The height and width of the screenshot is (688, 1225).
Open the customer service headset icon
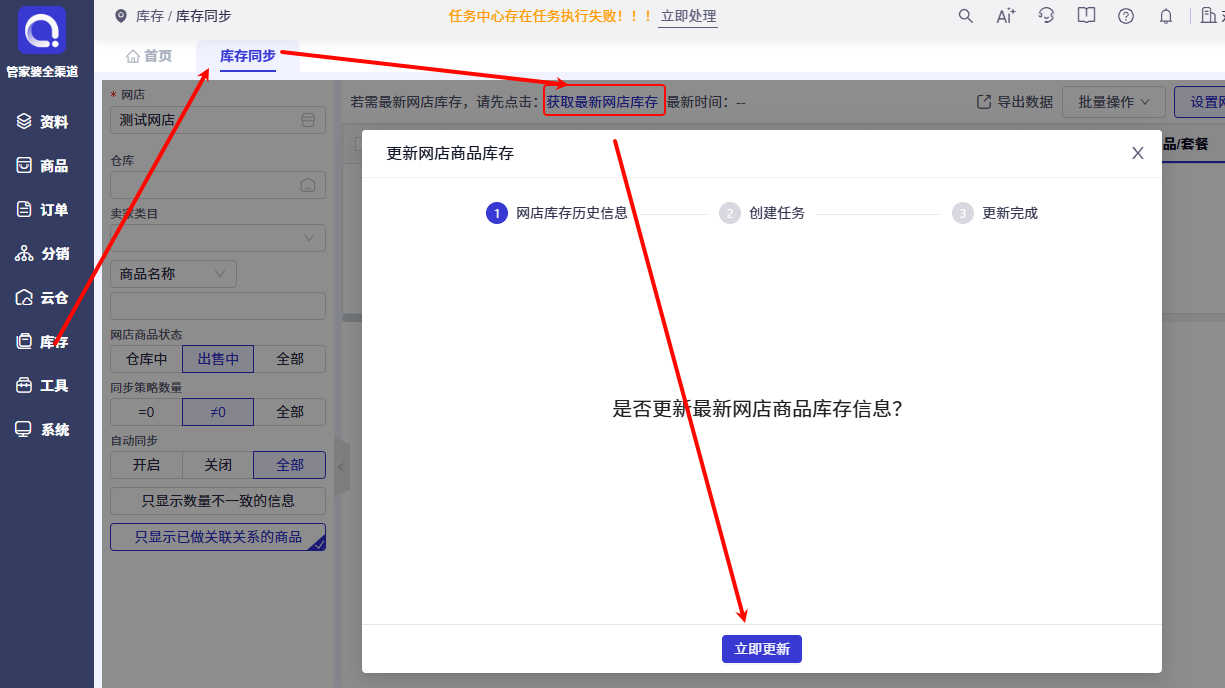tap(1046, 16)
